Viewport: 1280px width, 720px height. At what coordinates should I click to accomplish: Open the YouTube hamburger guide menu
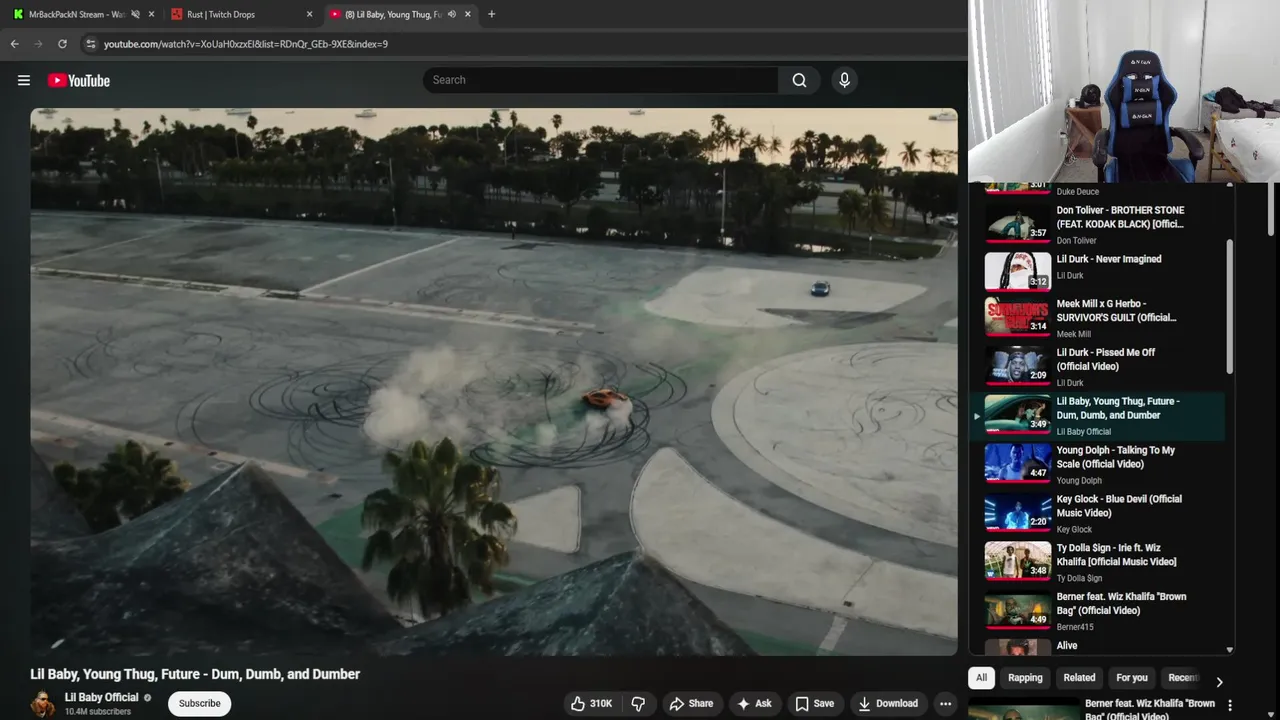24,80
